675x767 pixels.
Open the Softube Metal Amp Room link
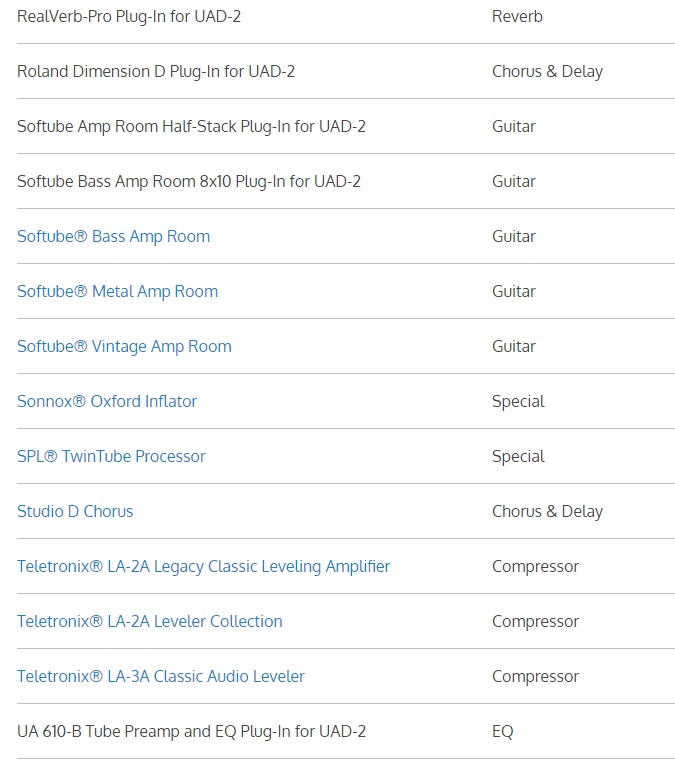pyautogui.click(x=117, y=292)
